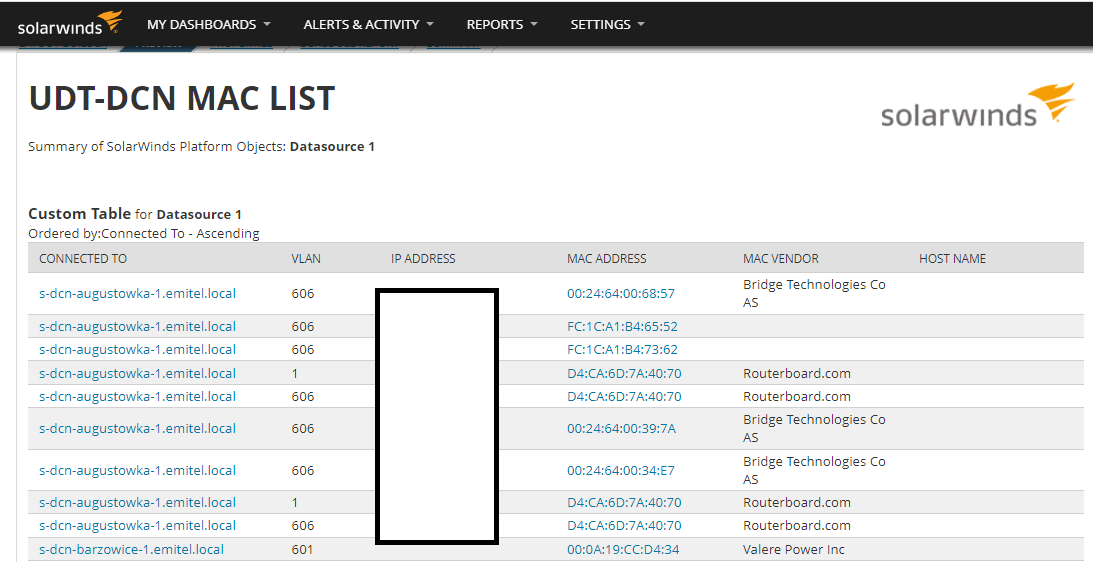Click the Ordered by Connected To - Ascending text
This screenshot has height=562, width=1093.
(x=144, y=234)
